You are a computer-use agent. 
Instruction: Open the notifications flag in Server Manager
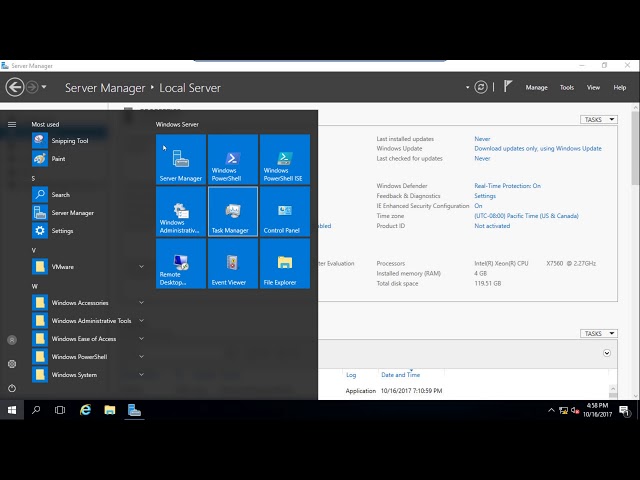tap(507, 87)
